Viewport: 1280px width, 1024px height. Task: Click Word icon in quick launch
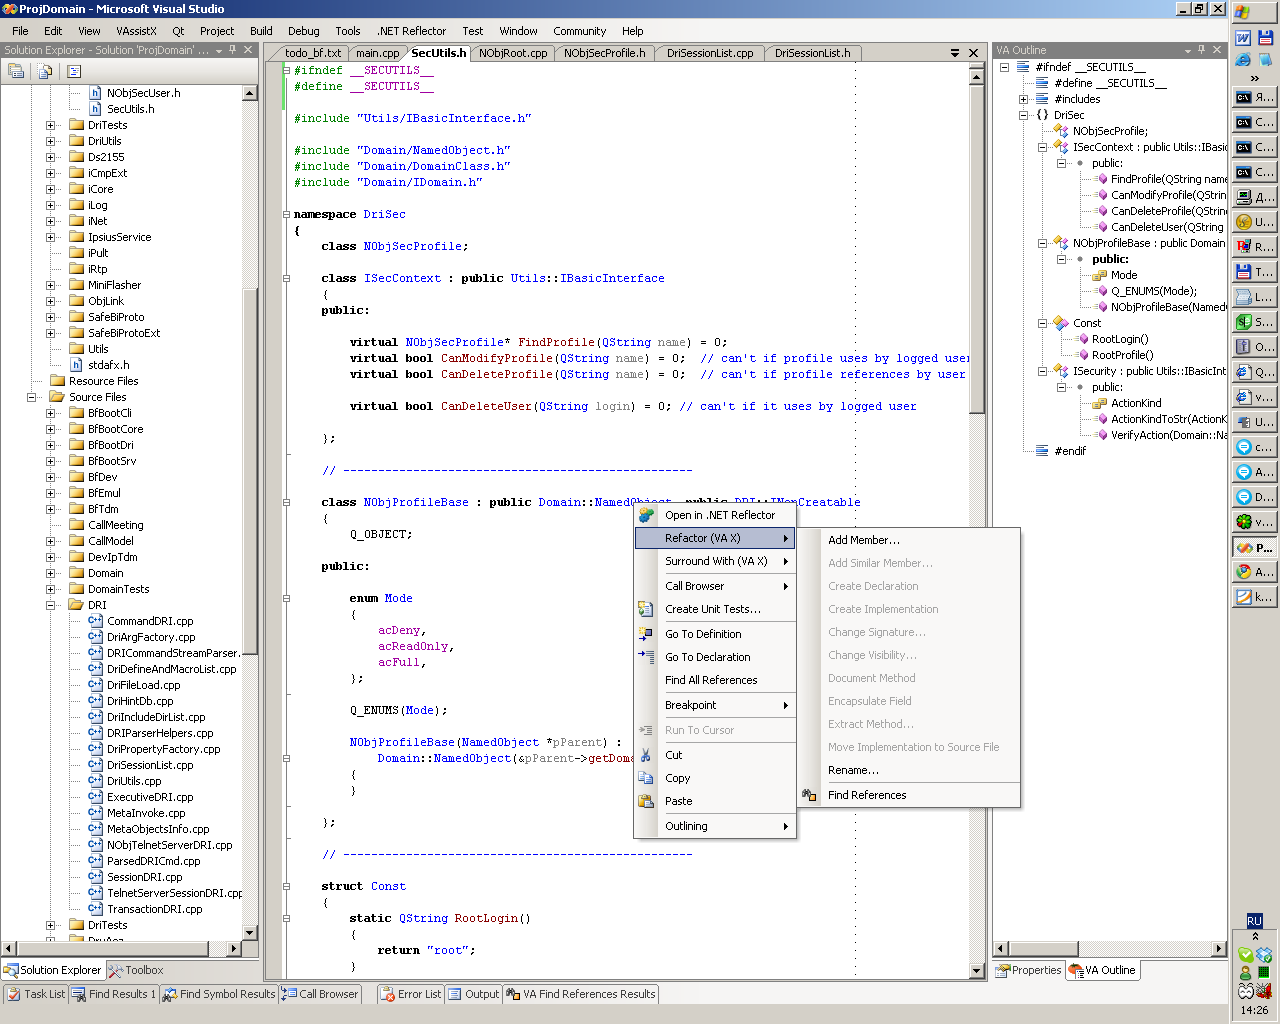(1243, 38)
